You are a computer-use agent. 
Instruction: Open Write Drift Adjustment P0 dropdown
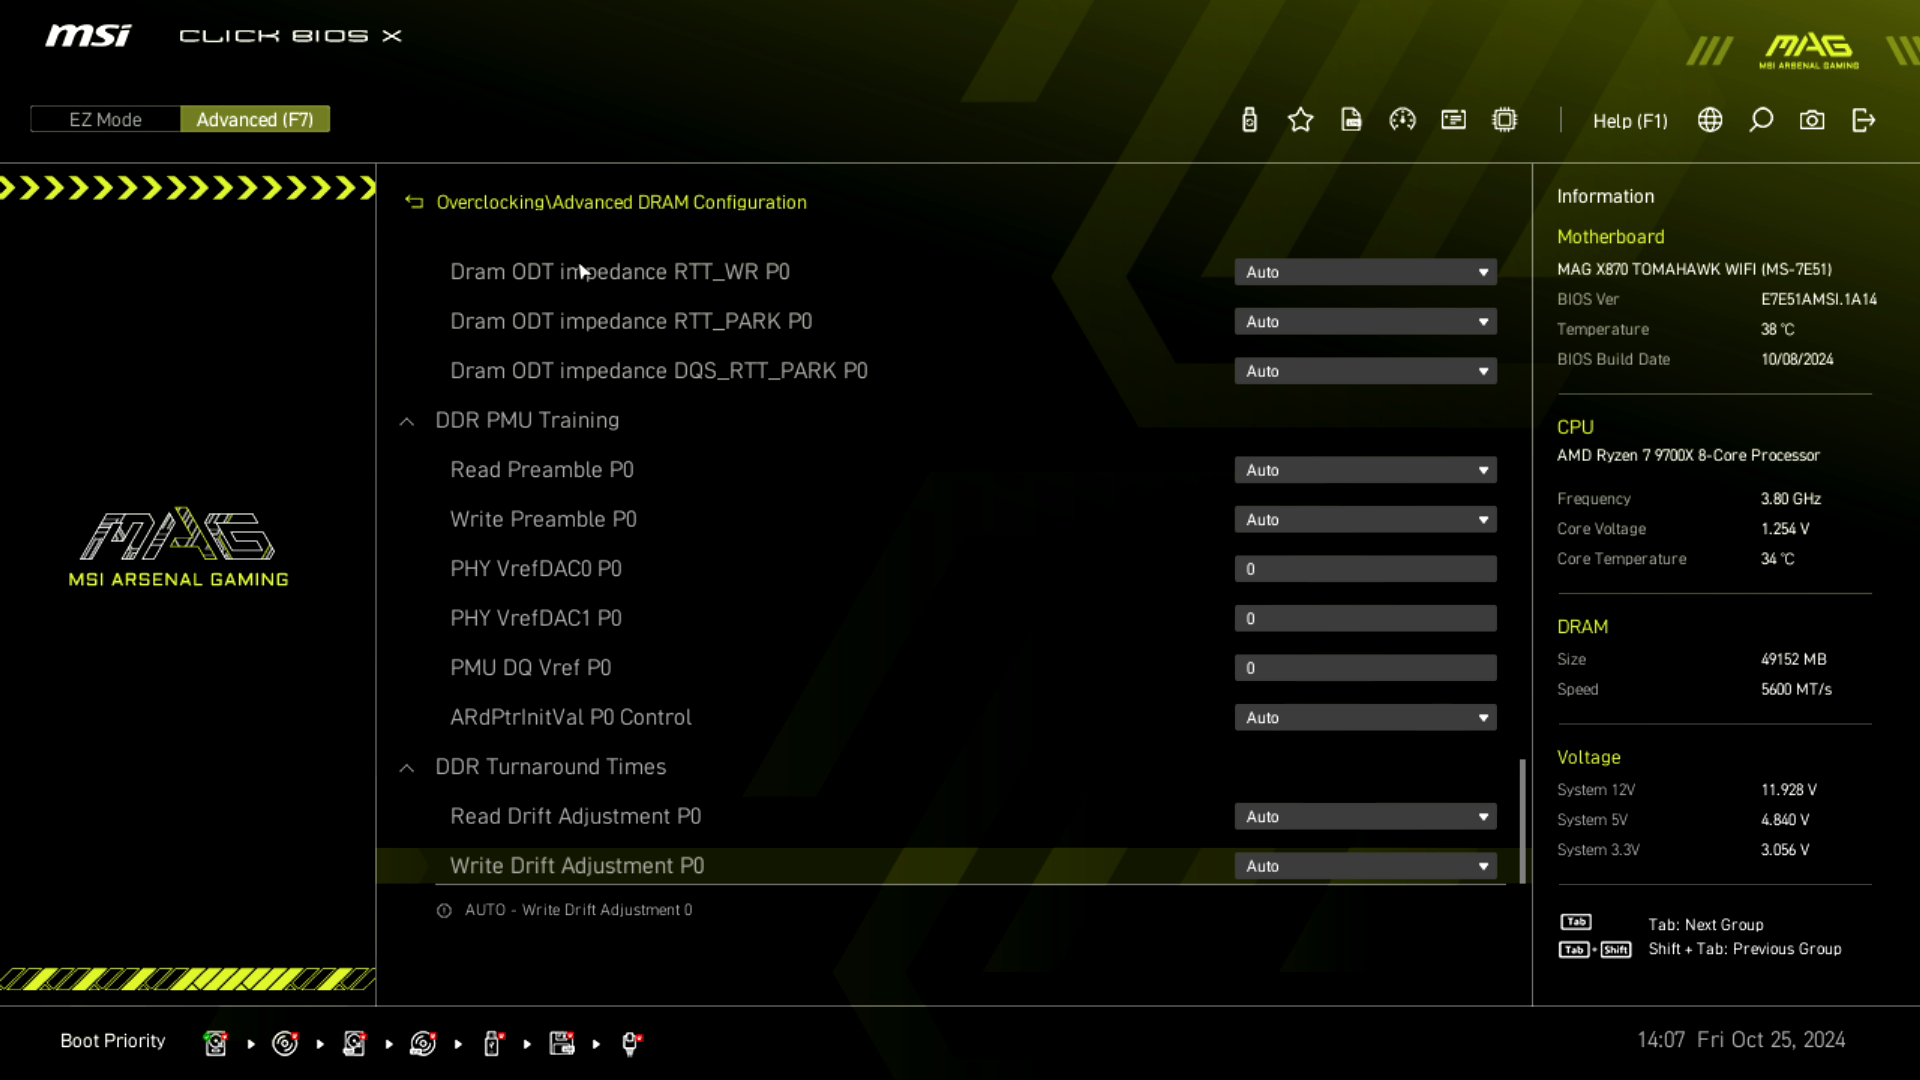[1365, 866]
